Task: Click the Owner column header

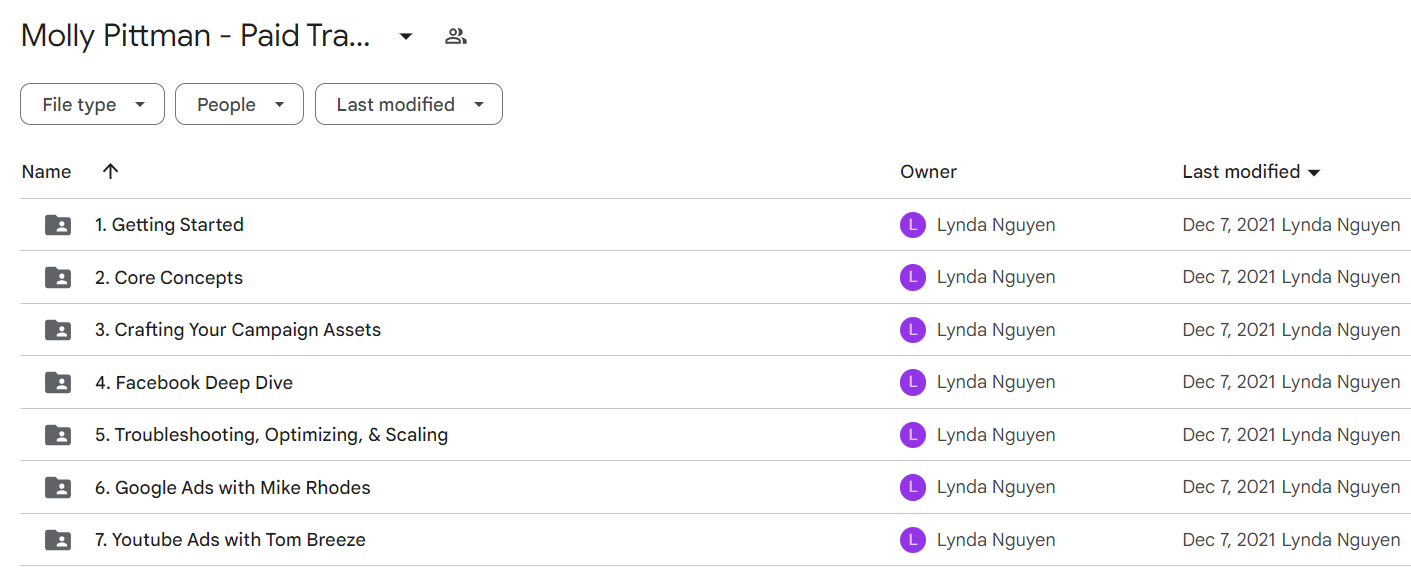Action: (928, 172)
